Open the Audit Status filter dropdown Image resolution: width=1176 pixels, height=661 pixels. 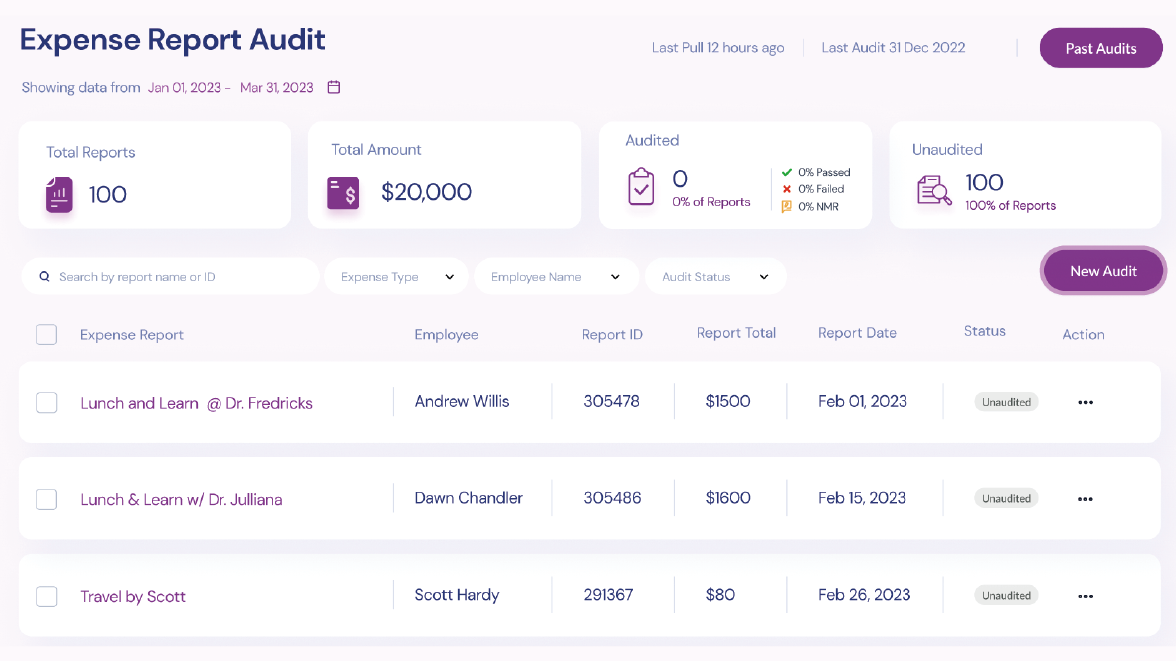coord(715,277)
